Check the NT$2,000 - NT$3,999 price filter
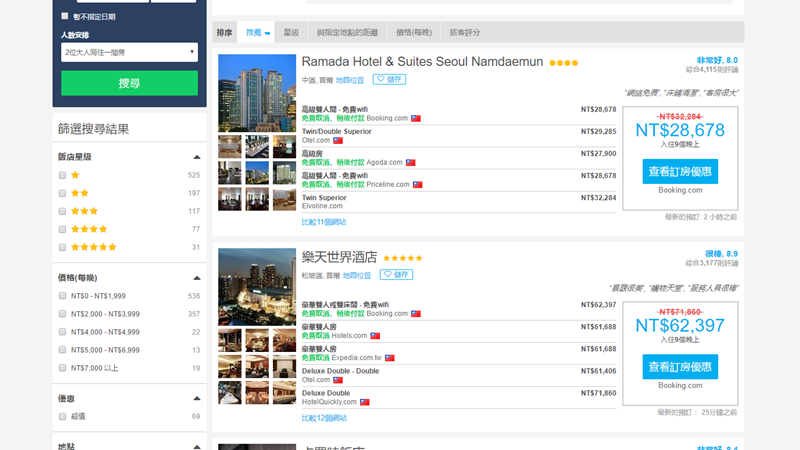Screen dimensions: 800x450 pos(62,314)
